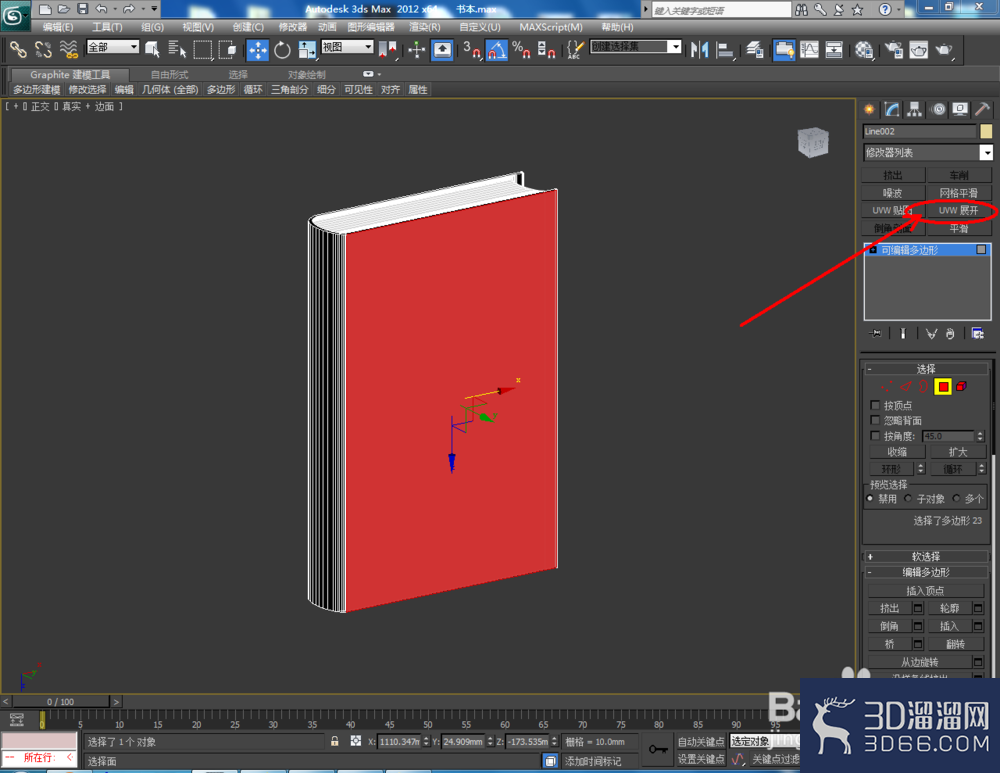Image resolution: width=1000 pixels, height=773 pixels.
Task: Click the Unlink Selection icon
Action: (43, 49)
